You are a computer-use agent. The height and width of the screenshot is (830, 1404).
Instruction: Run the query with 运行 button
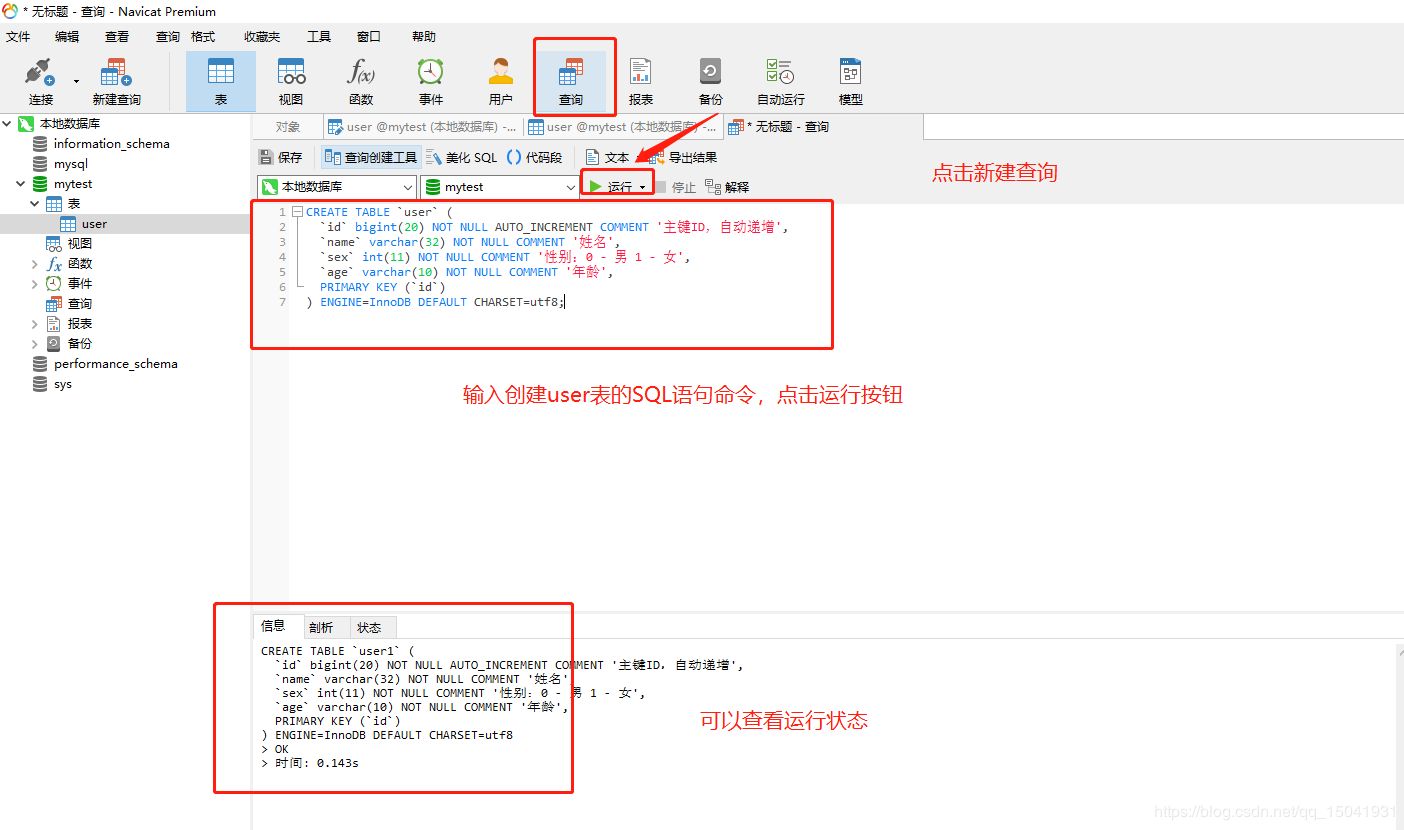[x=611, y=187]
